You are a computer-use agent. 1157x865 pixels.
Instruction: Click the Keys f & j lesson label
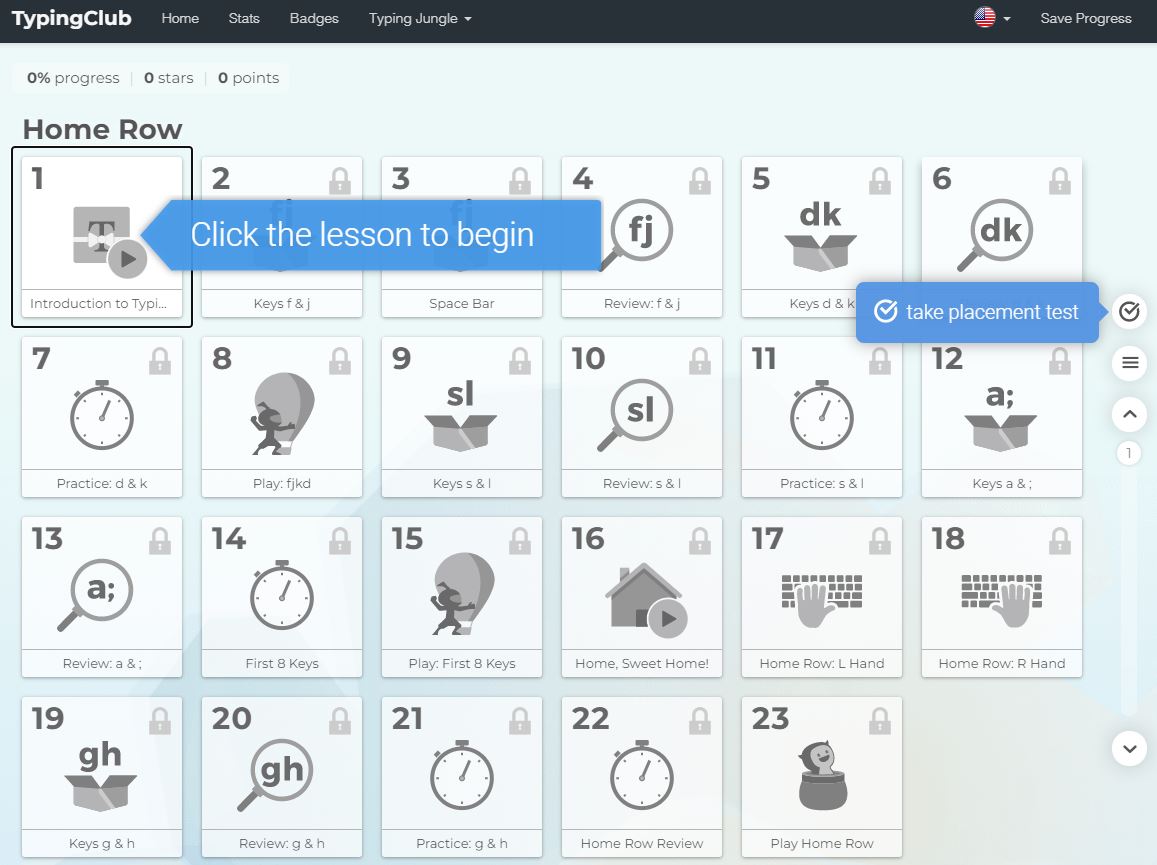click(282, 303)
